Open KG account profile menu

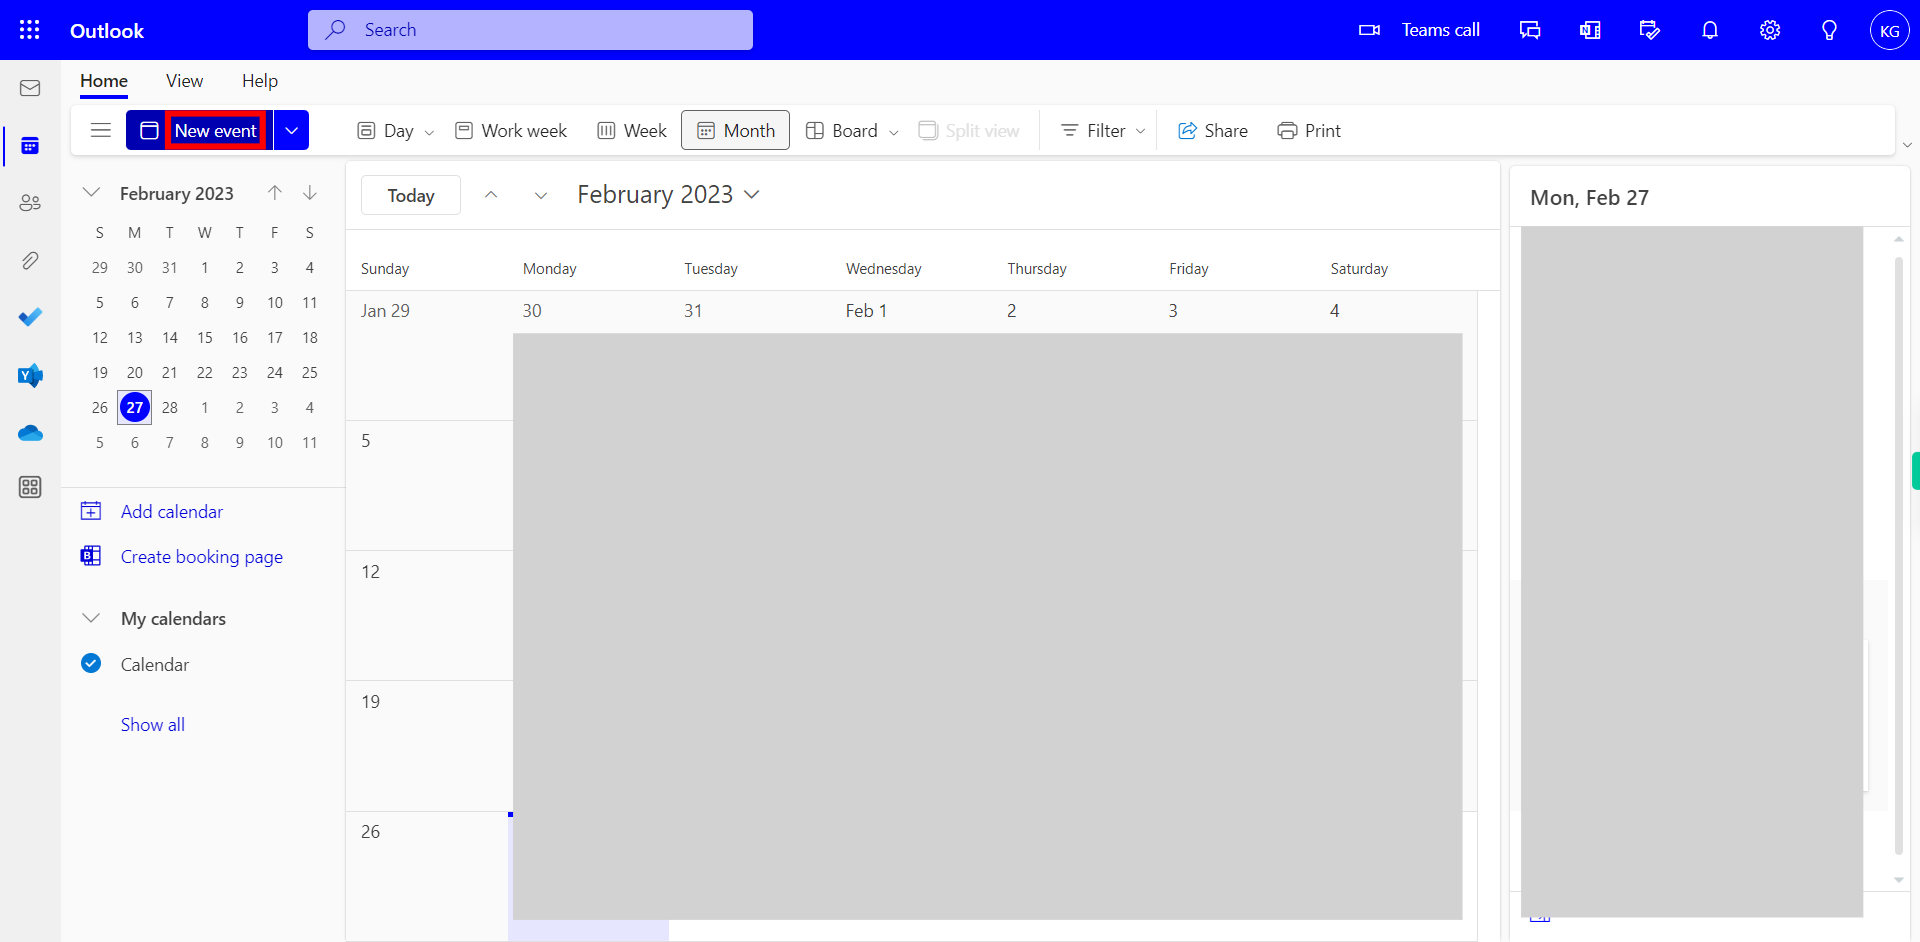[x=1889, y=30]
